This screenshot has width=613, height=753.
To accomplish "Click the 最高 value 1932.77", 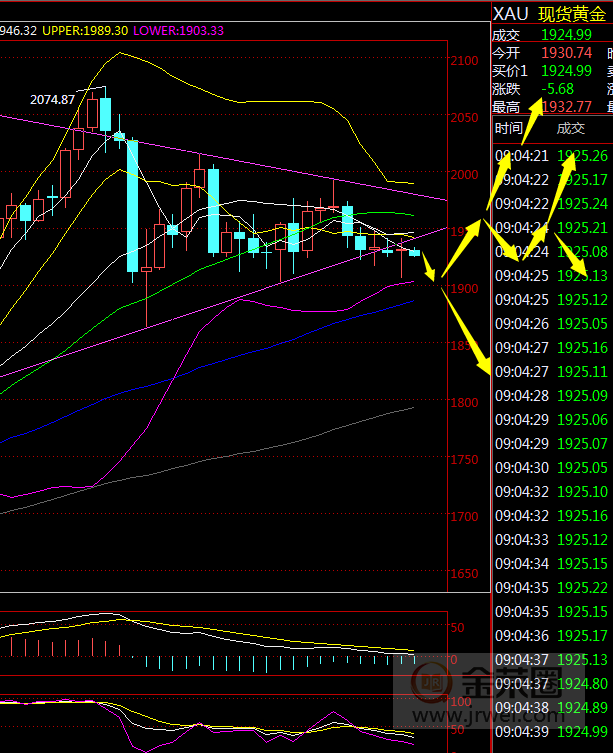I will click(x=566, y=107).
